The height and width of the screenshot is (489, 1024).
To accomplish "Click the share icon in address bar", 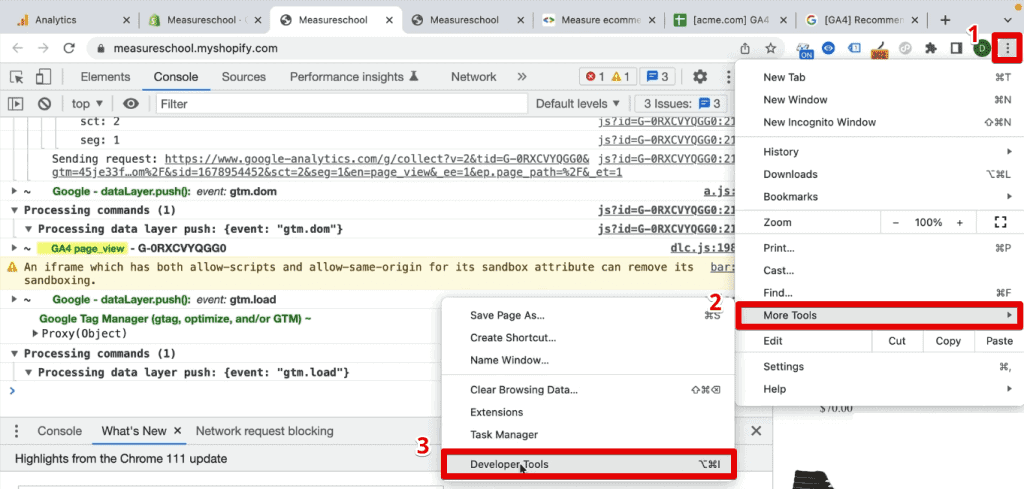I will [x=745, y=48].
